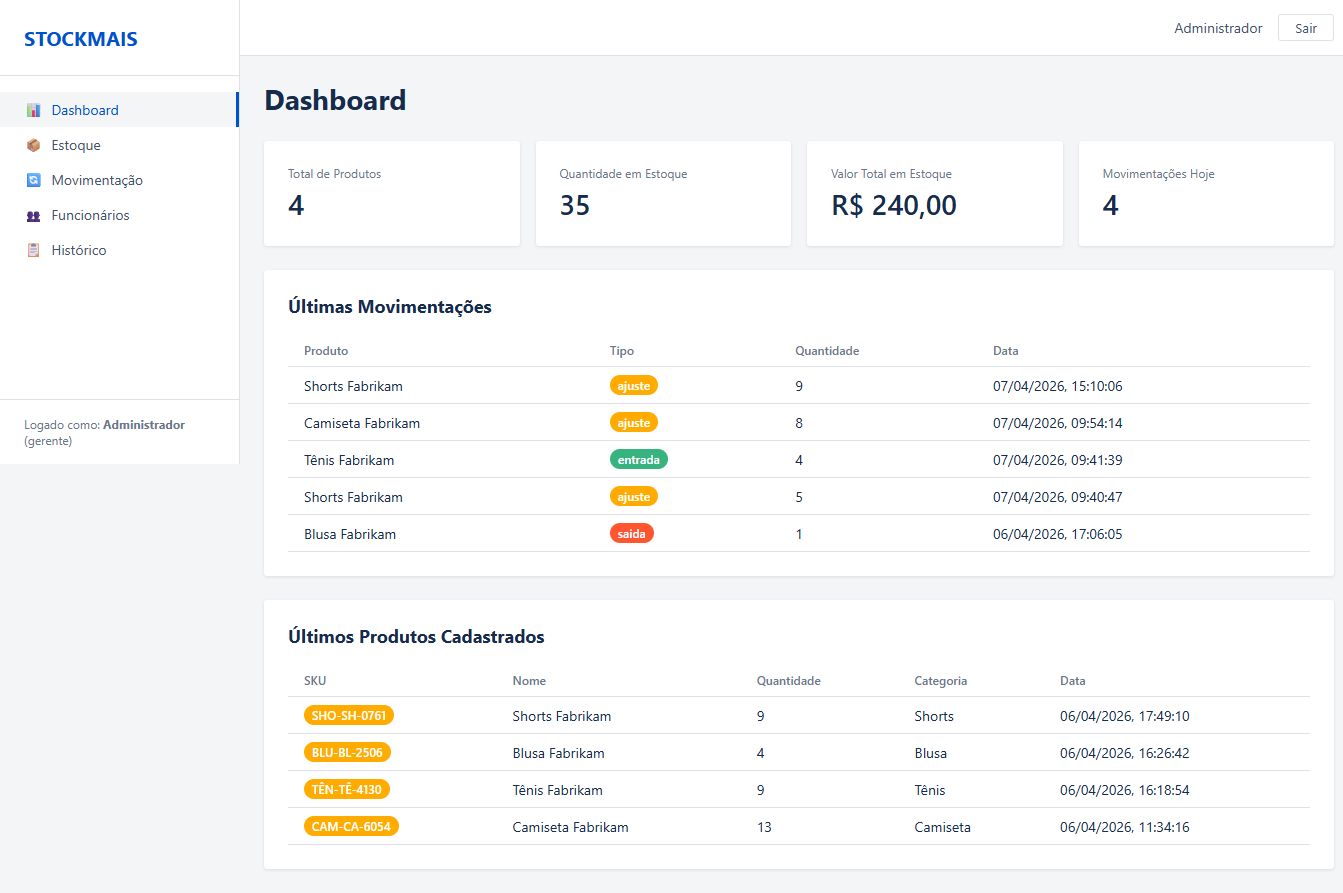Click the orange ajuste badge for Shorts Fabrikam
The height and width of the screenshot is (893, 1343).
coord(633,385)
